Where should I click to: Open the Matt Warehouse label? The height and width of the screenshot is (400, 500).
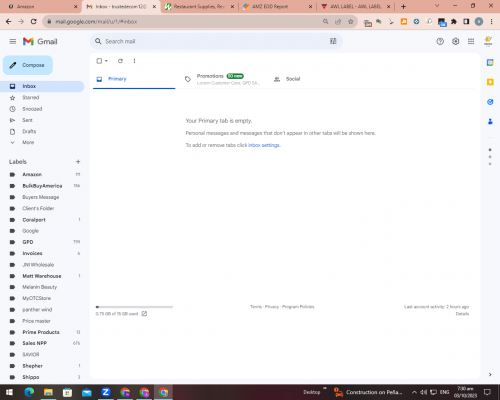(42, 276)
